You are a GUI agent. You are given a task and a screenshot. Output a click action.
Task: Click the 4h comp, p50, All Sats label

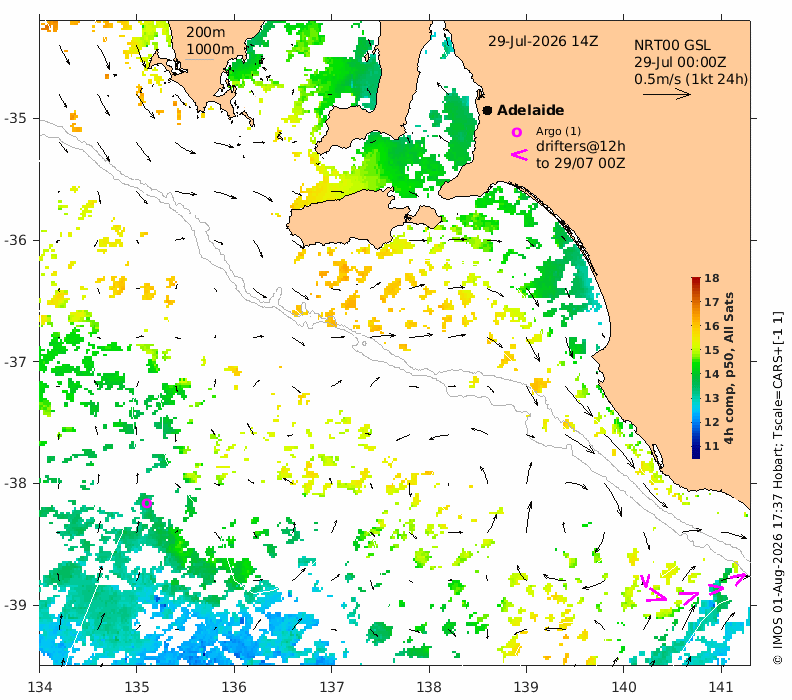tap(729, 368)
